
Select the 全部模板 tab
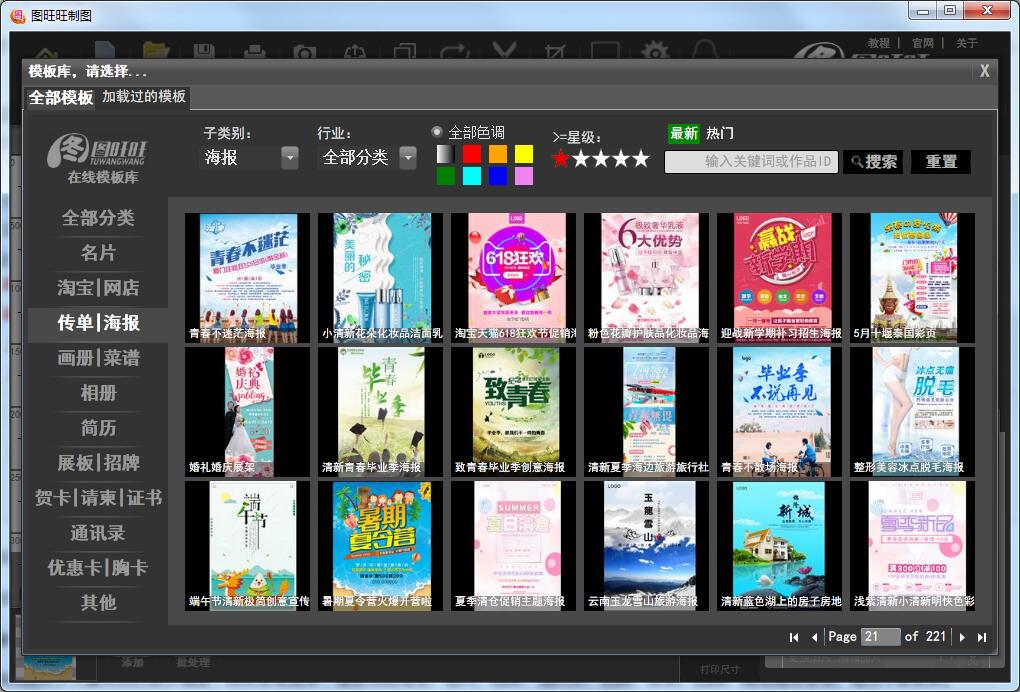(60, 99)
